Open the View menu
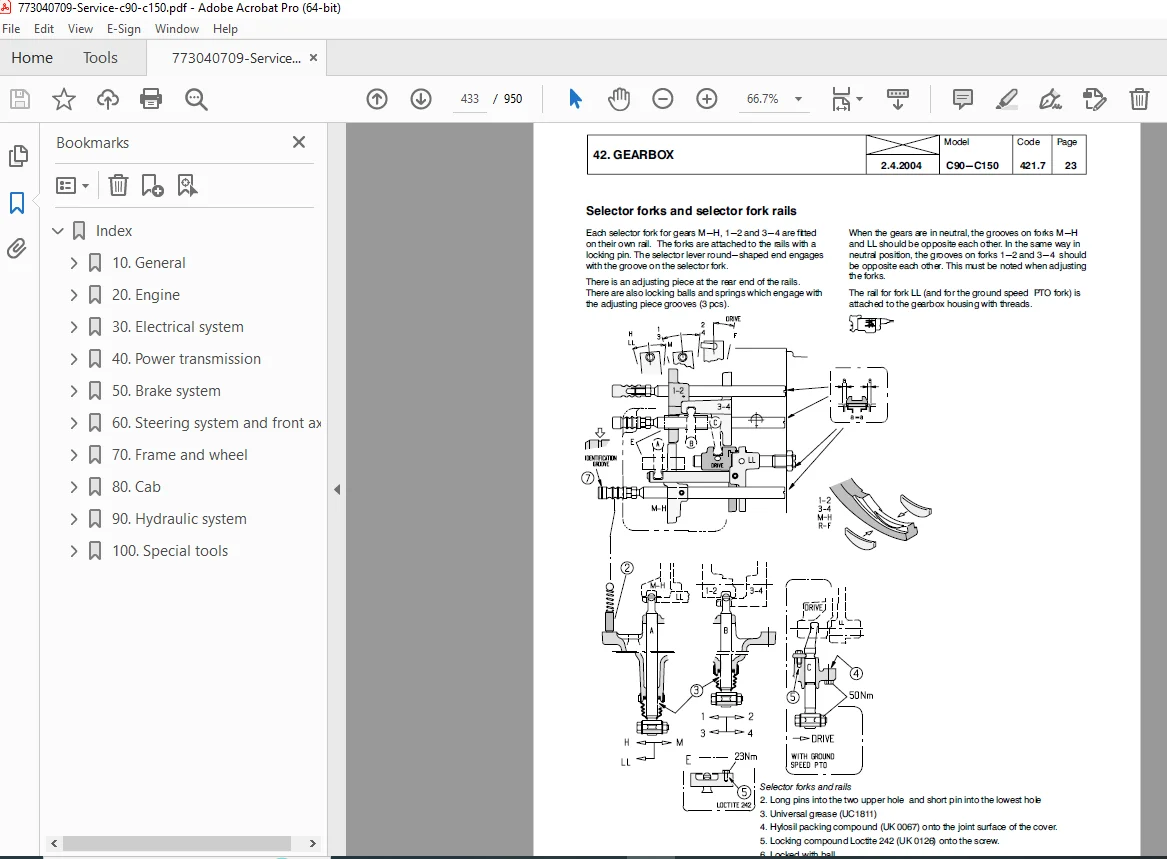The image size is (1167, 859). (x=80, y=29)
